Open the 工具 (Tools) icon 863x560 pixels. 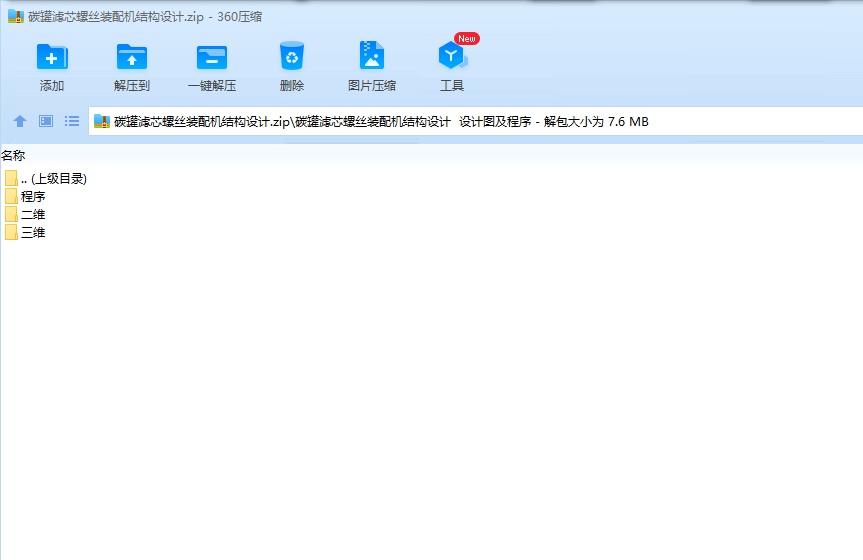452,56
